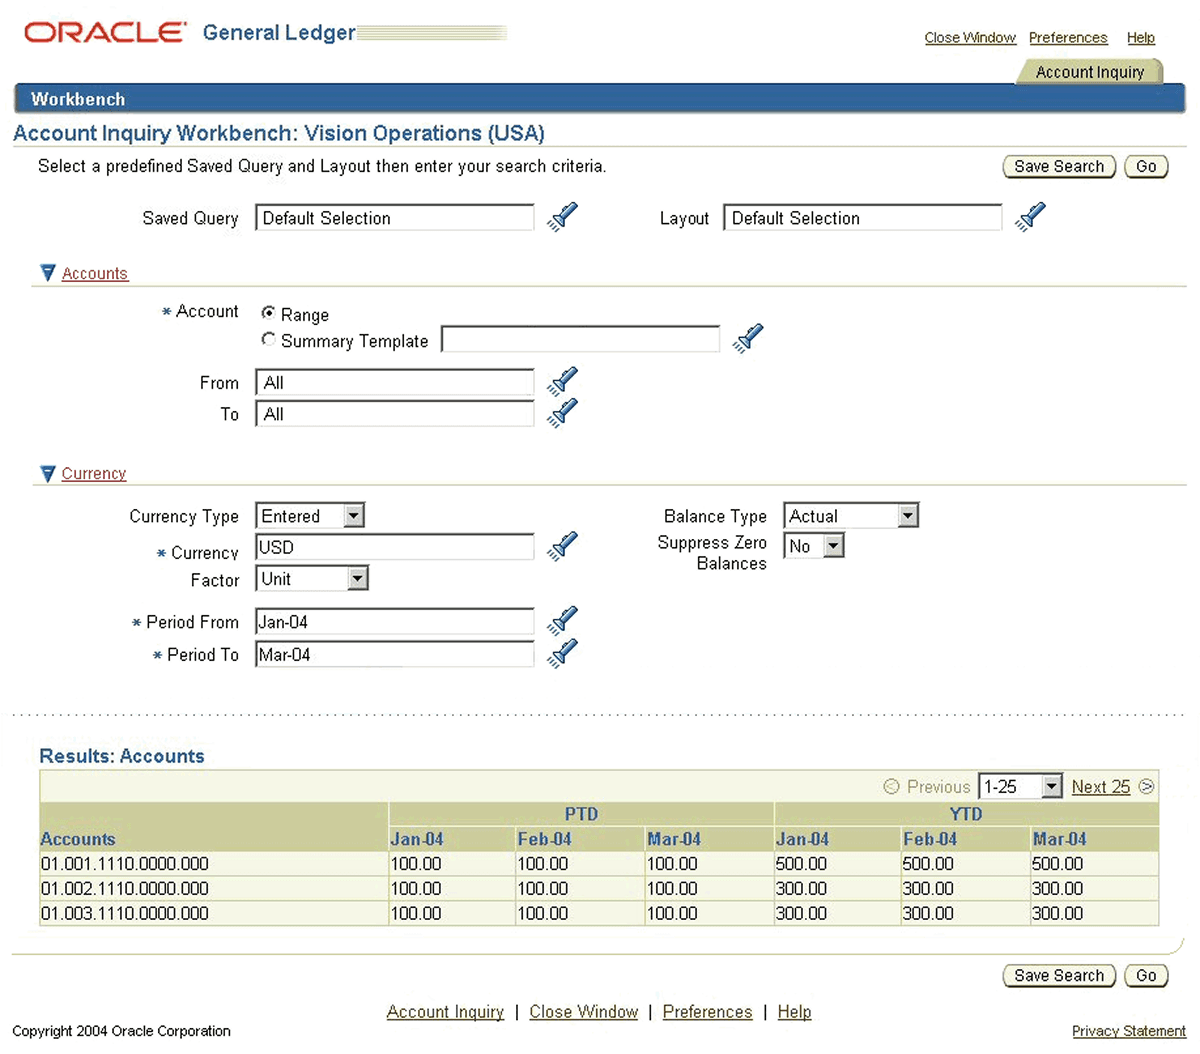Search Period From with the flashlight icon

pos(561,620)
